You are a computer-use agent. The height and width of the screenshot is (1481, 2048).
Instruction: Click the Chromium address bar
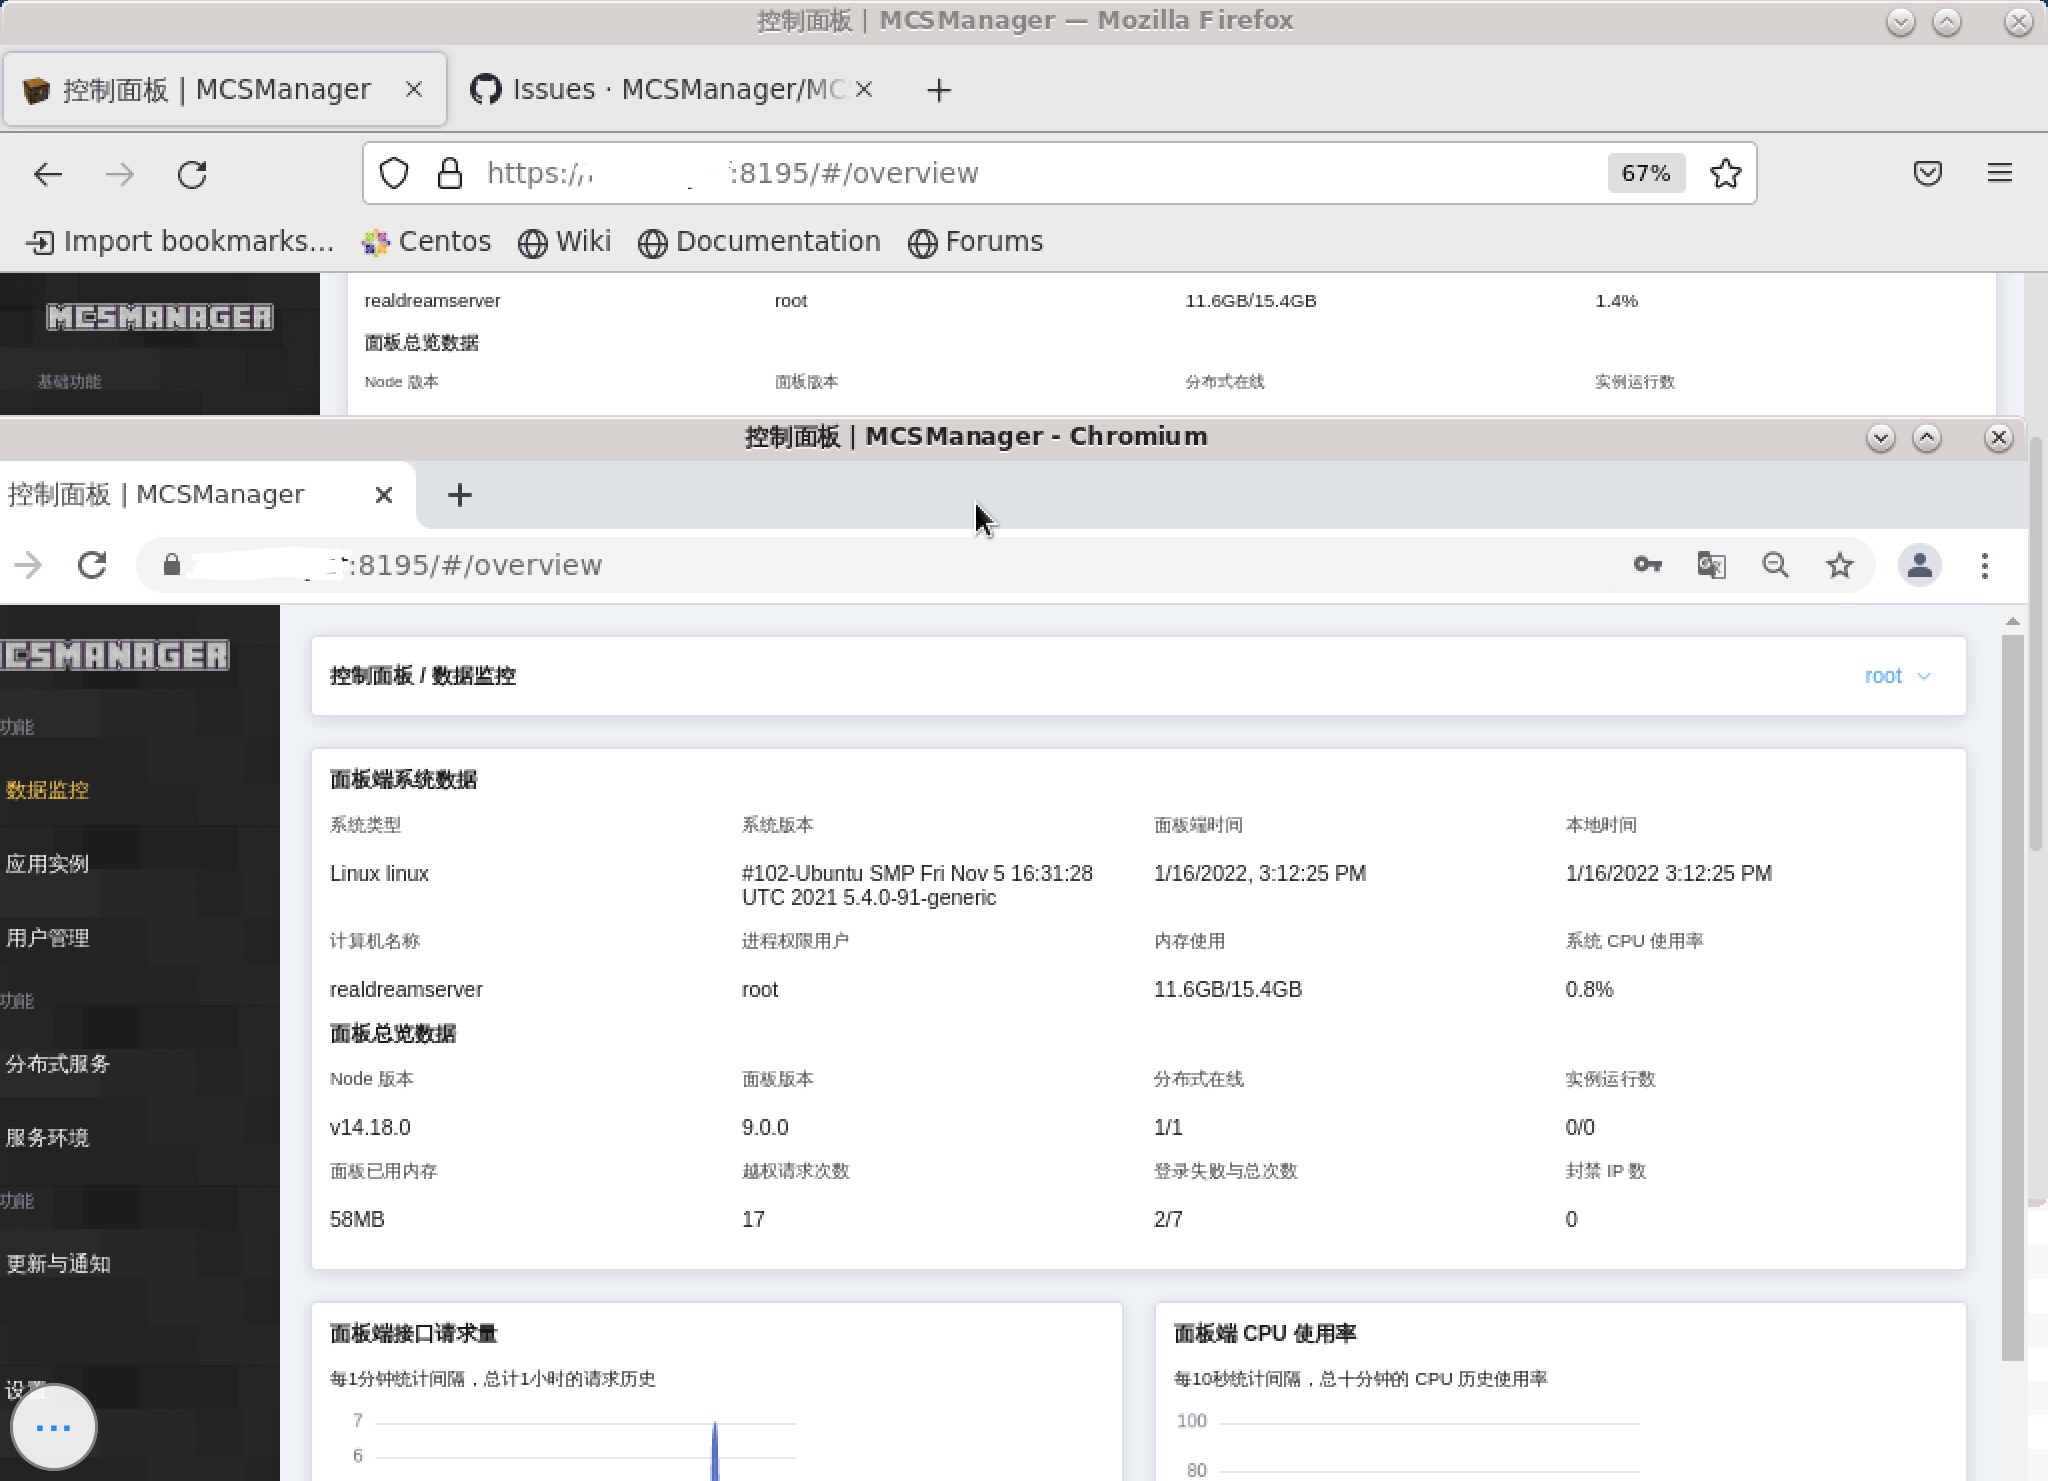point(700,565)
